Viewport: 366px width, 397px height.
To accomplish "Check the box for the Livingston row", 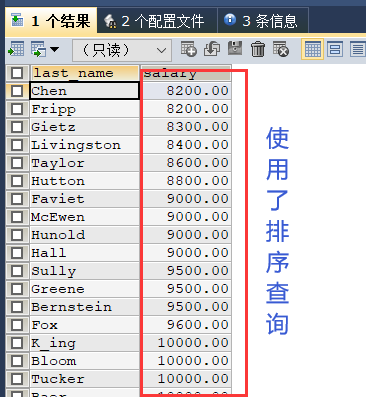I will coord(17,145).
